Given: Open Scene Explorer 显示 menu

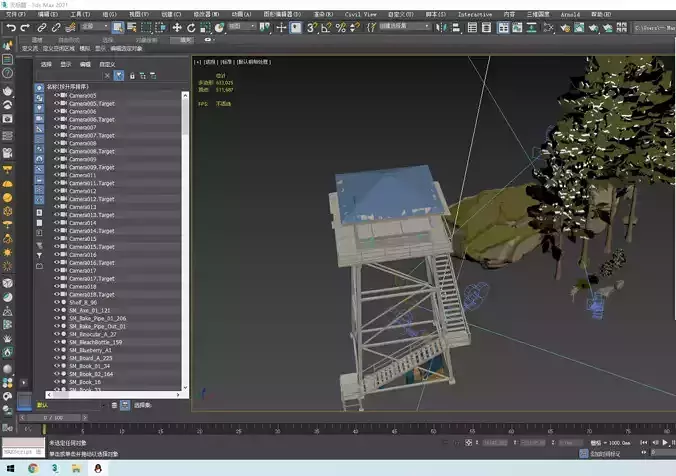Looking at the screenshot, I should tap(66, 64).
